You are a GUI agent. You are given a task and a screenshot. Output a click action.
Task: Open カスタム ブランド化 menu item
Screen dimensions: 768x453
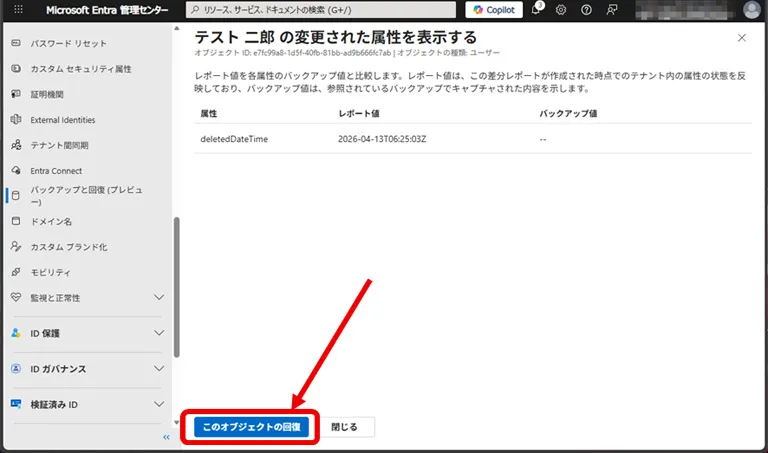click(x=69, y=247)
